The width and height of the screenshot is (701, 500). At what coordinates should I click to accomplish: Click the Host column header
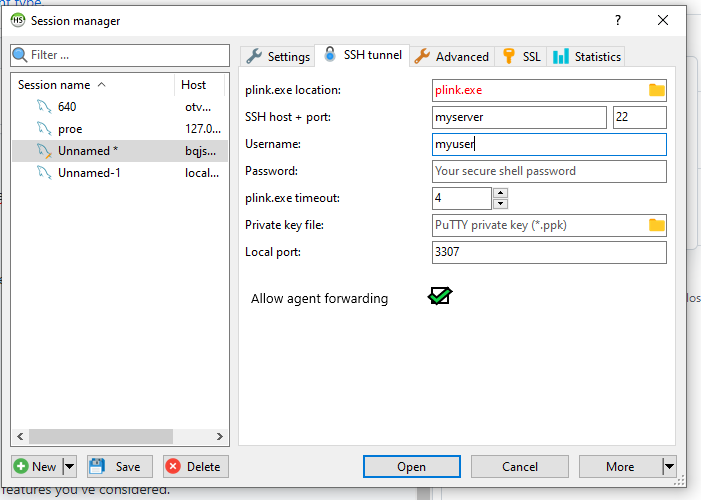coord(199,85)
